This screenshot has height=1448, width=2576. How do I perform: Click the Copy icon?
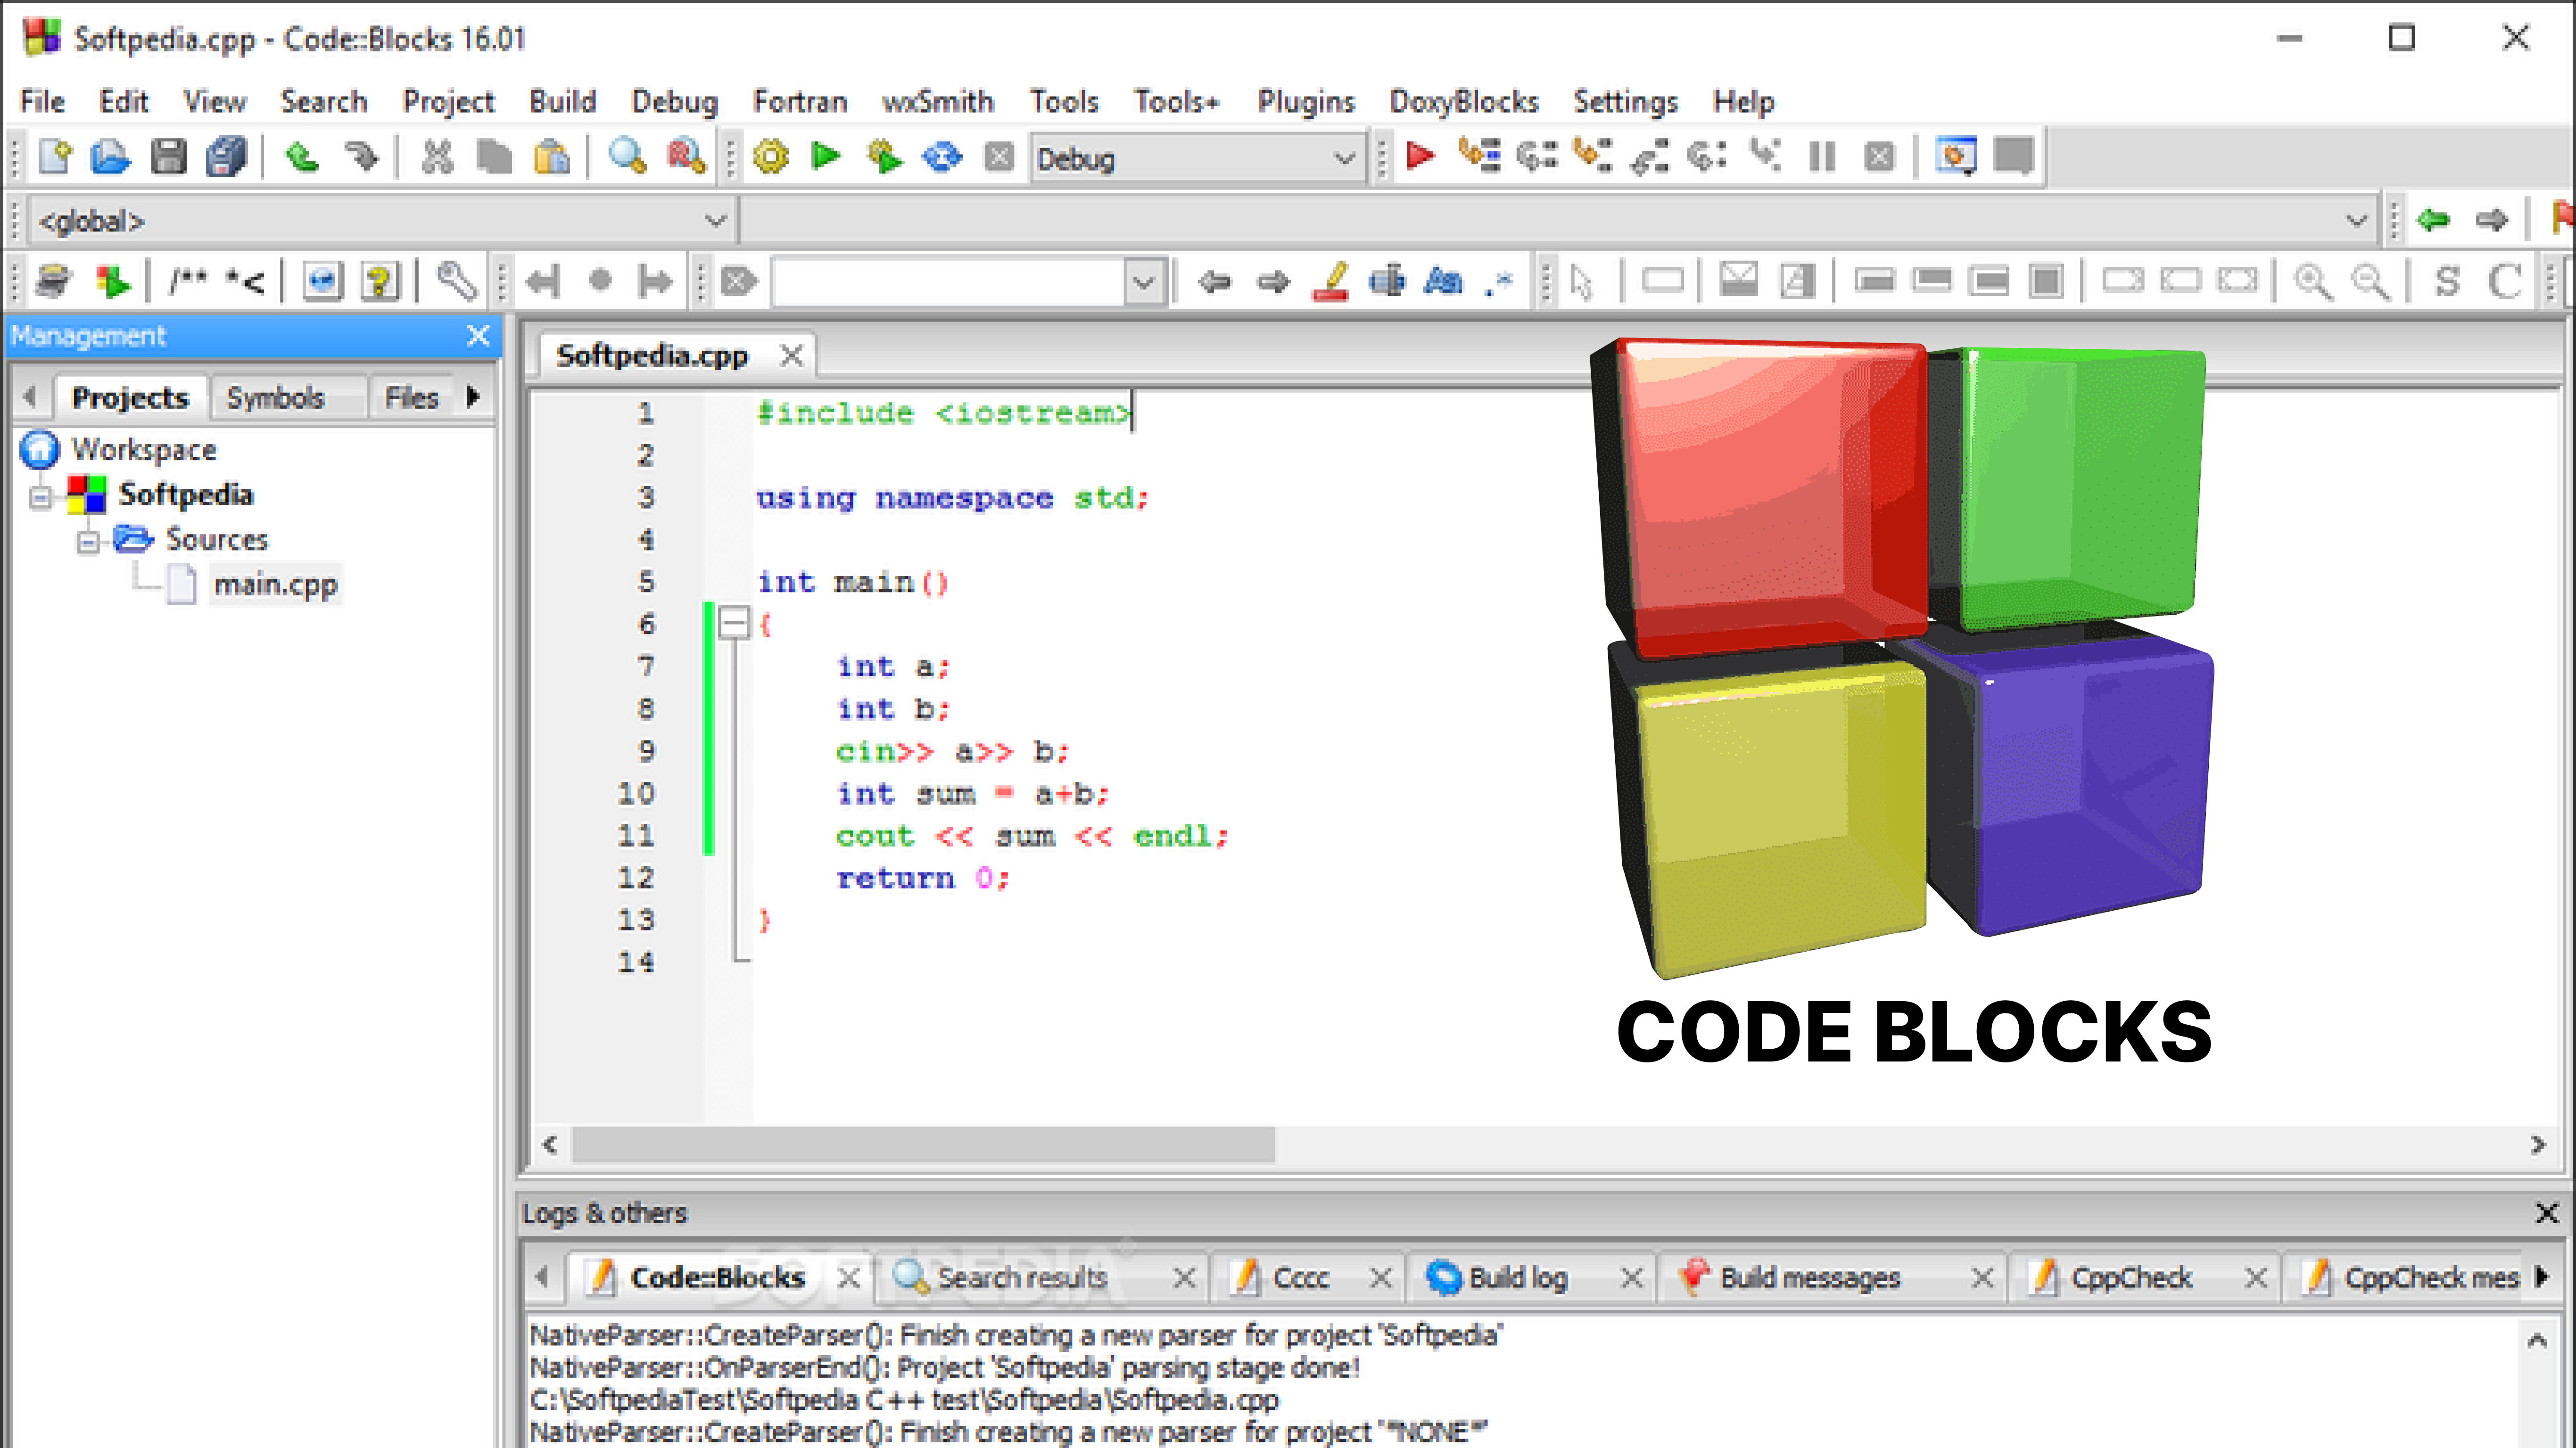494,157
